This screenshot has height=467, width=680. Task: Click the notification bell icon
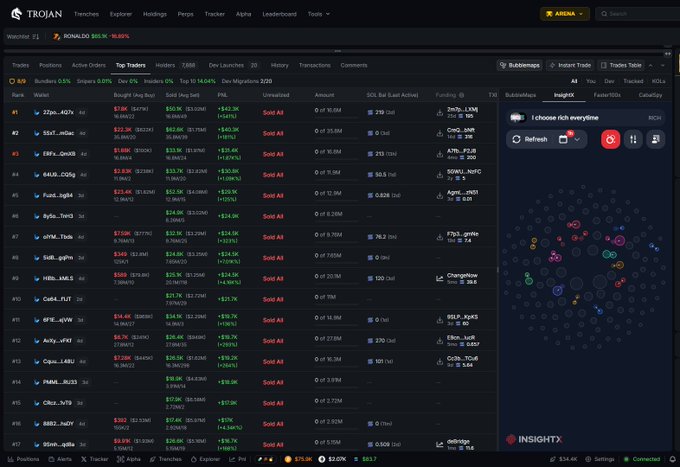tap(673, 459)
